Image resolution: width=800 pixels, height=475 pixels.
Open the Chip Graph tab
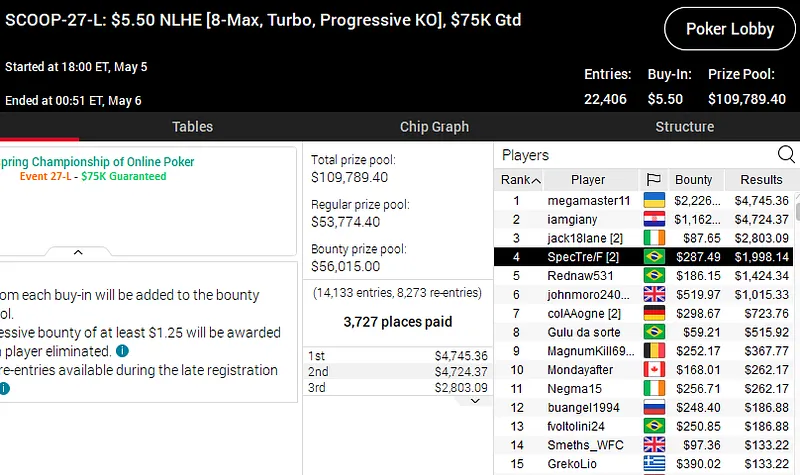tap(434, 127)
